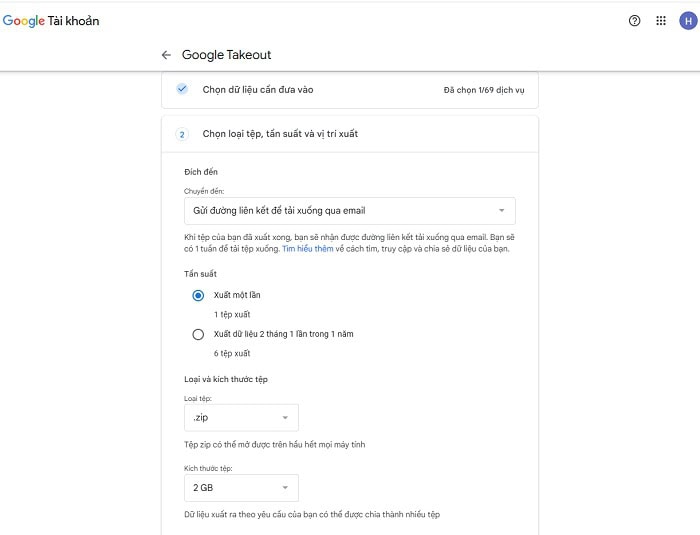Expand the Chọn dữ liệu cần đưa vào section

[x=258, y=89]
